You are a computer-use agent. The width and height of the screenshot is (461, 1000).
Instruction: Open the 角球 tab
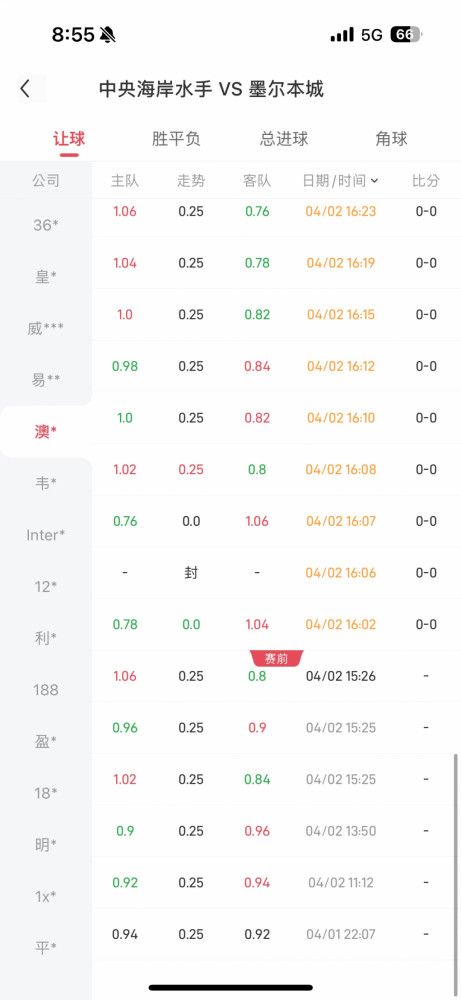coord(391,139)
